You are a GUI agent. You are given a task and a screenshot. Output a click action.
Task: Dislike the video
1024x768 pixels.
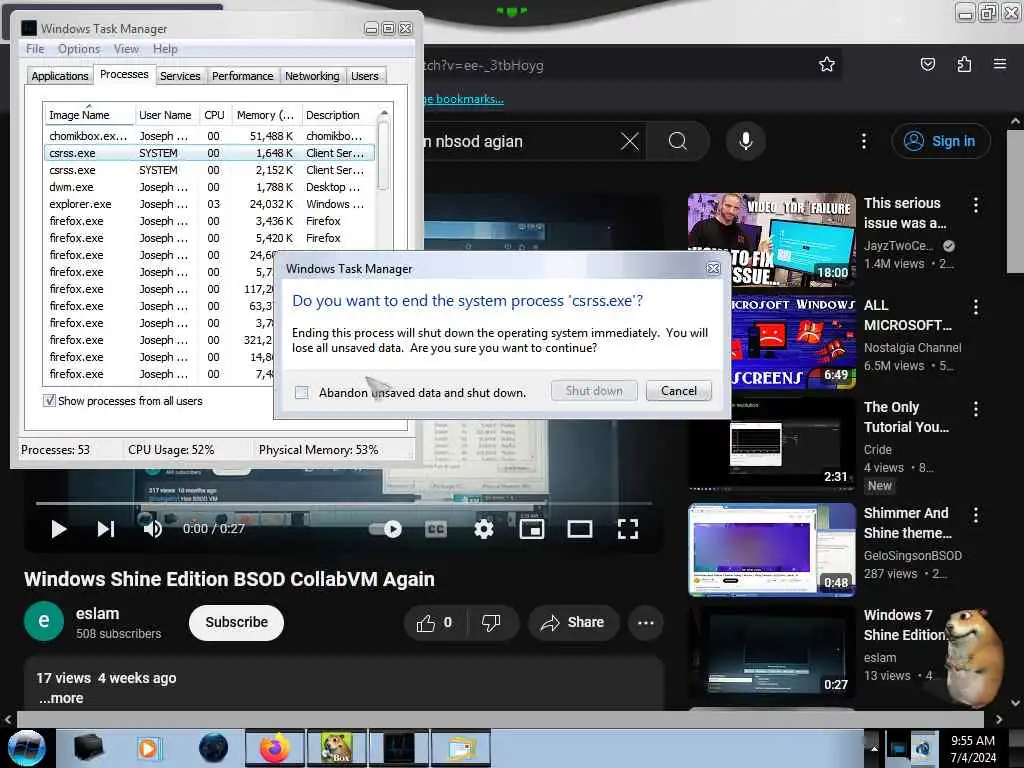click(x=492, y=622)
